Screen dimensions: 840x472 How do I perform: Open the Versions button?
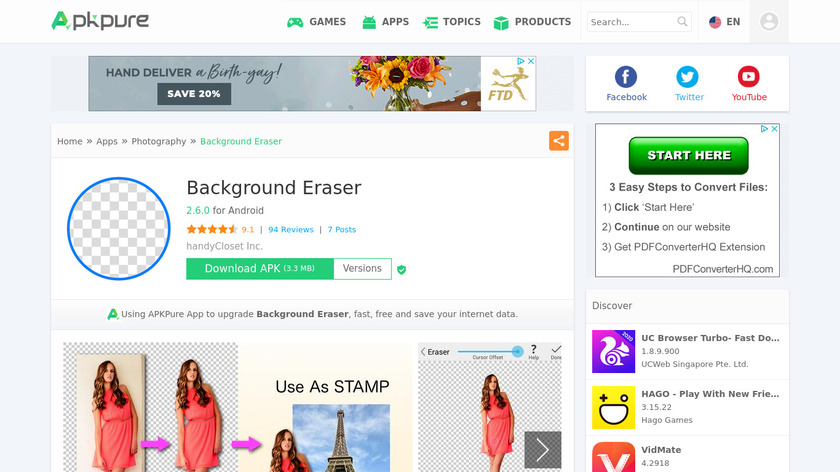coord(362,268)
